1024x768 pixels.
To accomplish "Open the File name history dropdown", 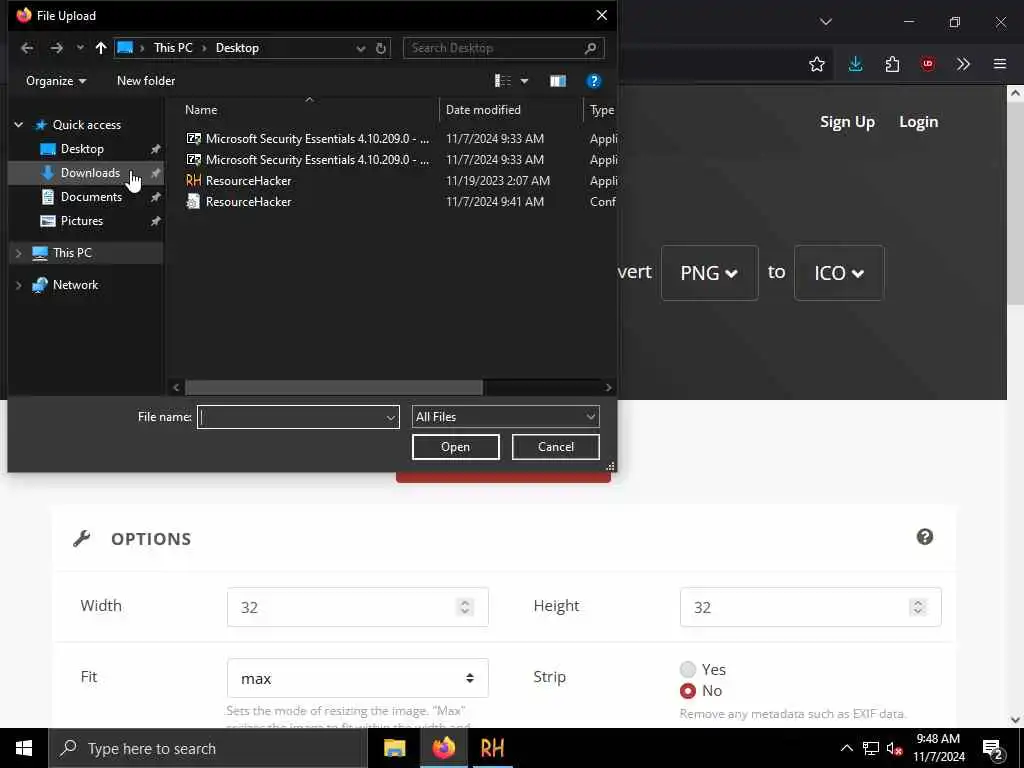I will point(391,417).
